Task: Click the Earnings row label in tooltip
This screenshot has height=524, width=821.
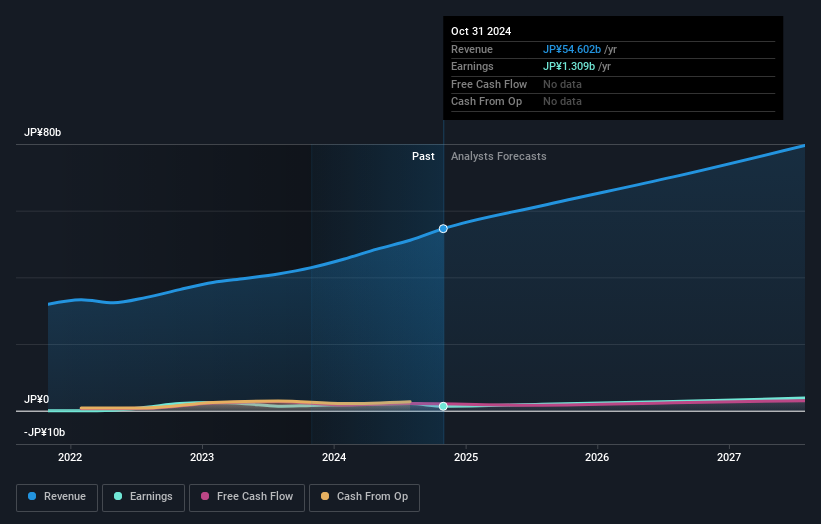Action: (472, 66)
